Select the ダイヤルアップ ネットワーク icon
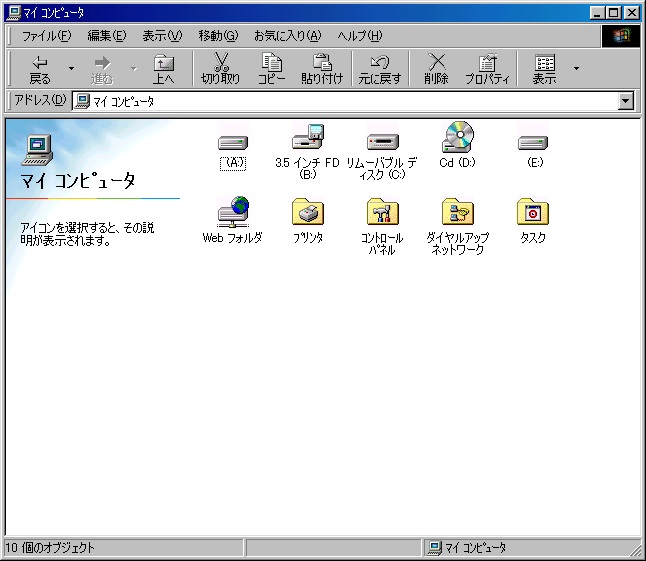The width and height of the screenshot is (646, 561). tap(457, 212)
